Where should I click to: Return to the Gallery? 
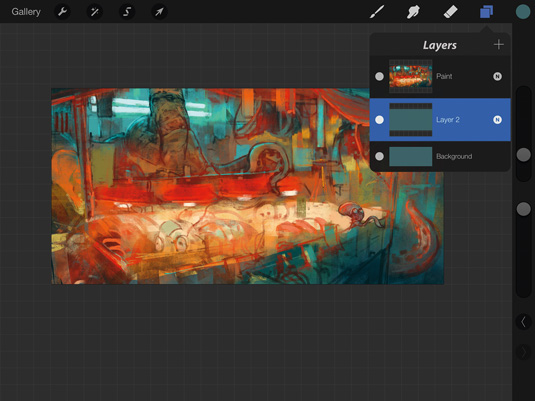tap(26, 12)
